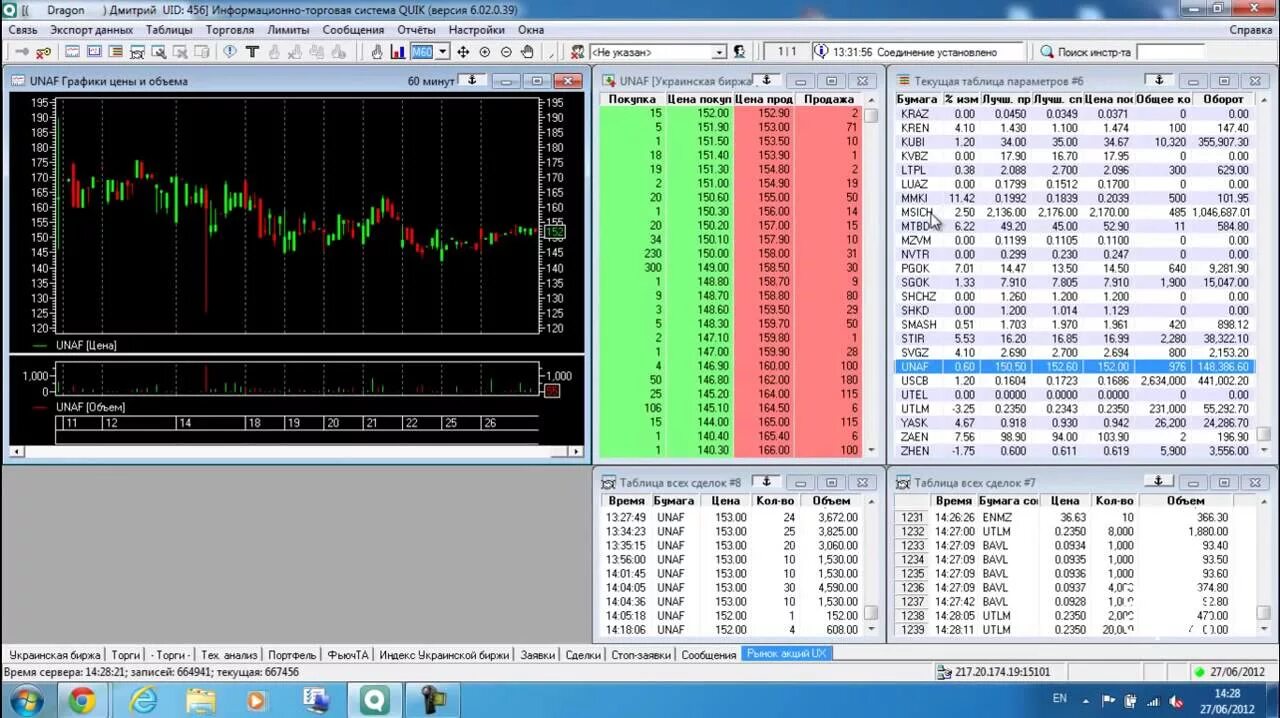The image size is (1280, 718).
Task: Click the Время header in trades table #8
Action: (626, 501)
